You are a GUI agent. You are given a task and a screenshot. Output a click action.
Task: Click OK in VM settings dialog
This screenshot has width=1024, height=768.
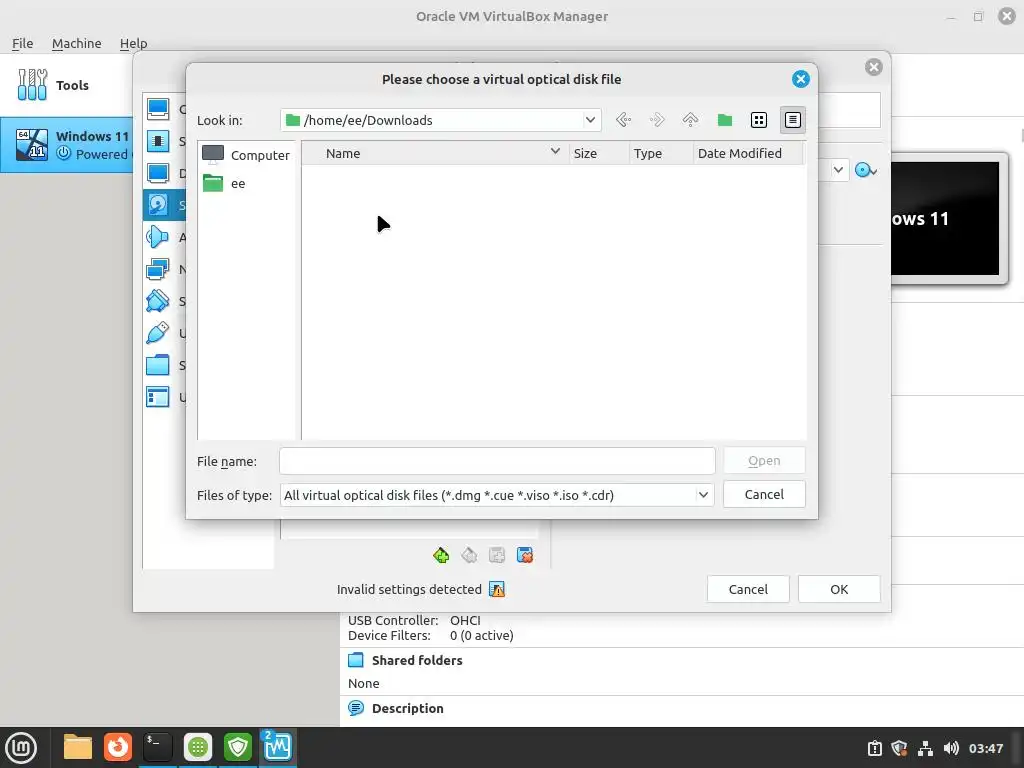[839, 589]
